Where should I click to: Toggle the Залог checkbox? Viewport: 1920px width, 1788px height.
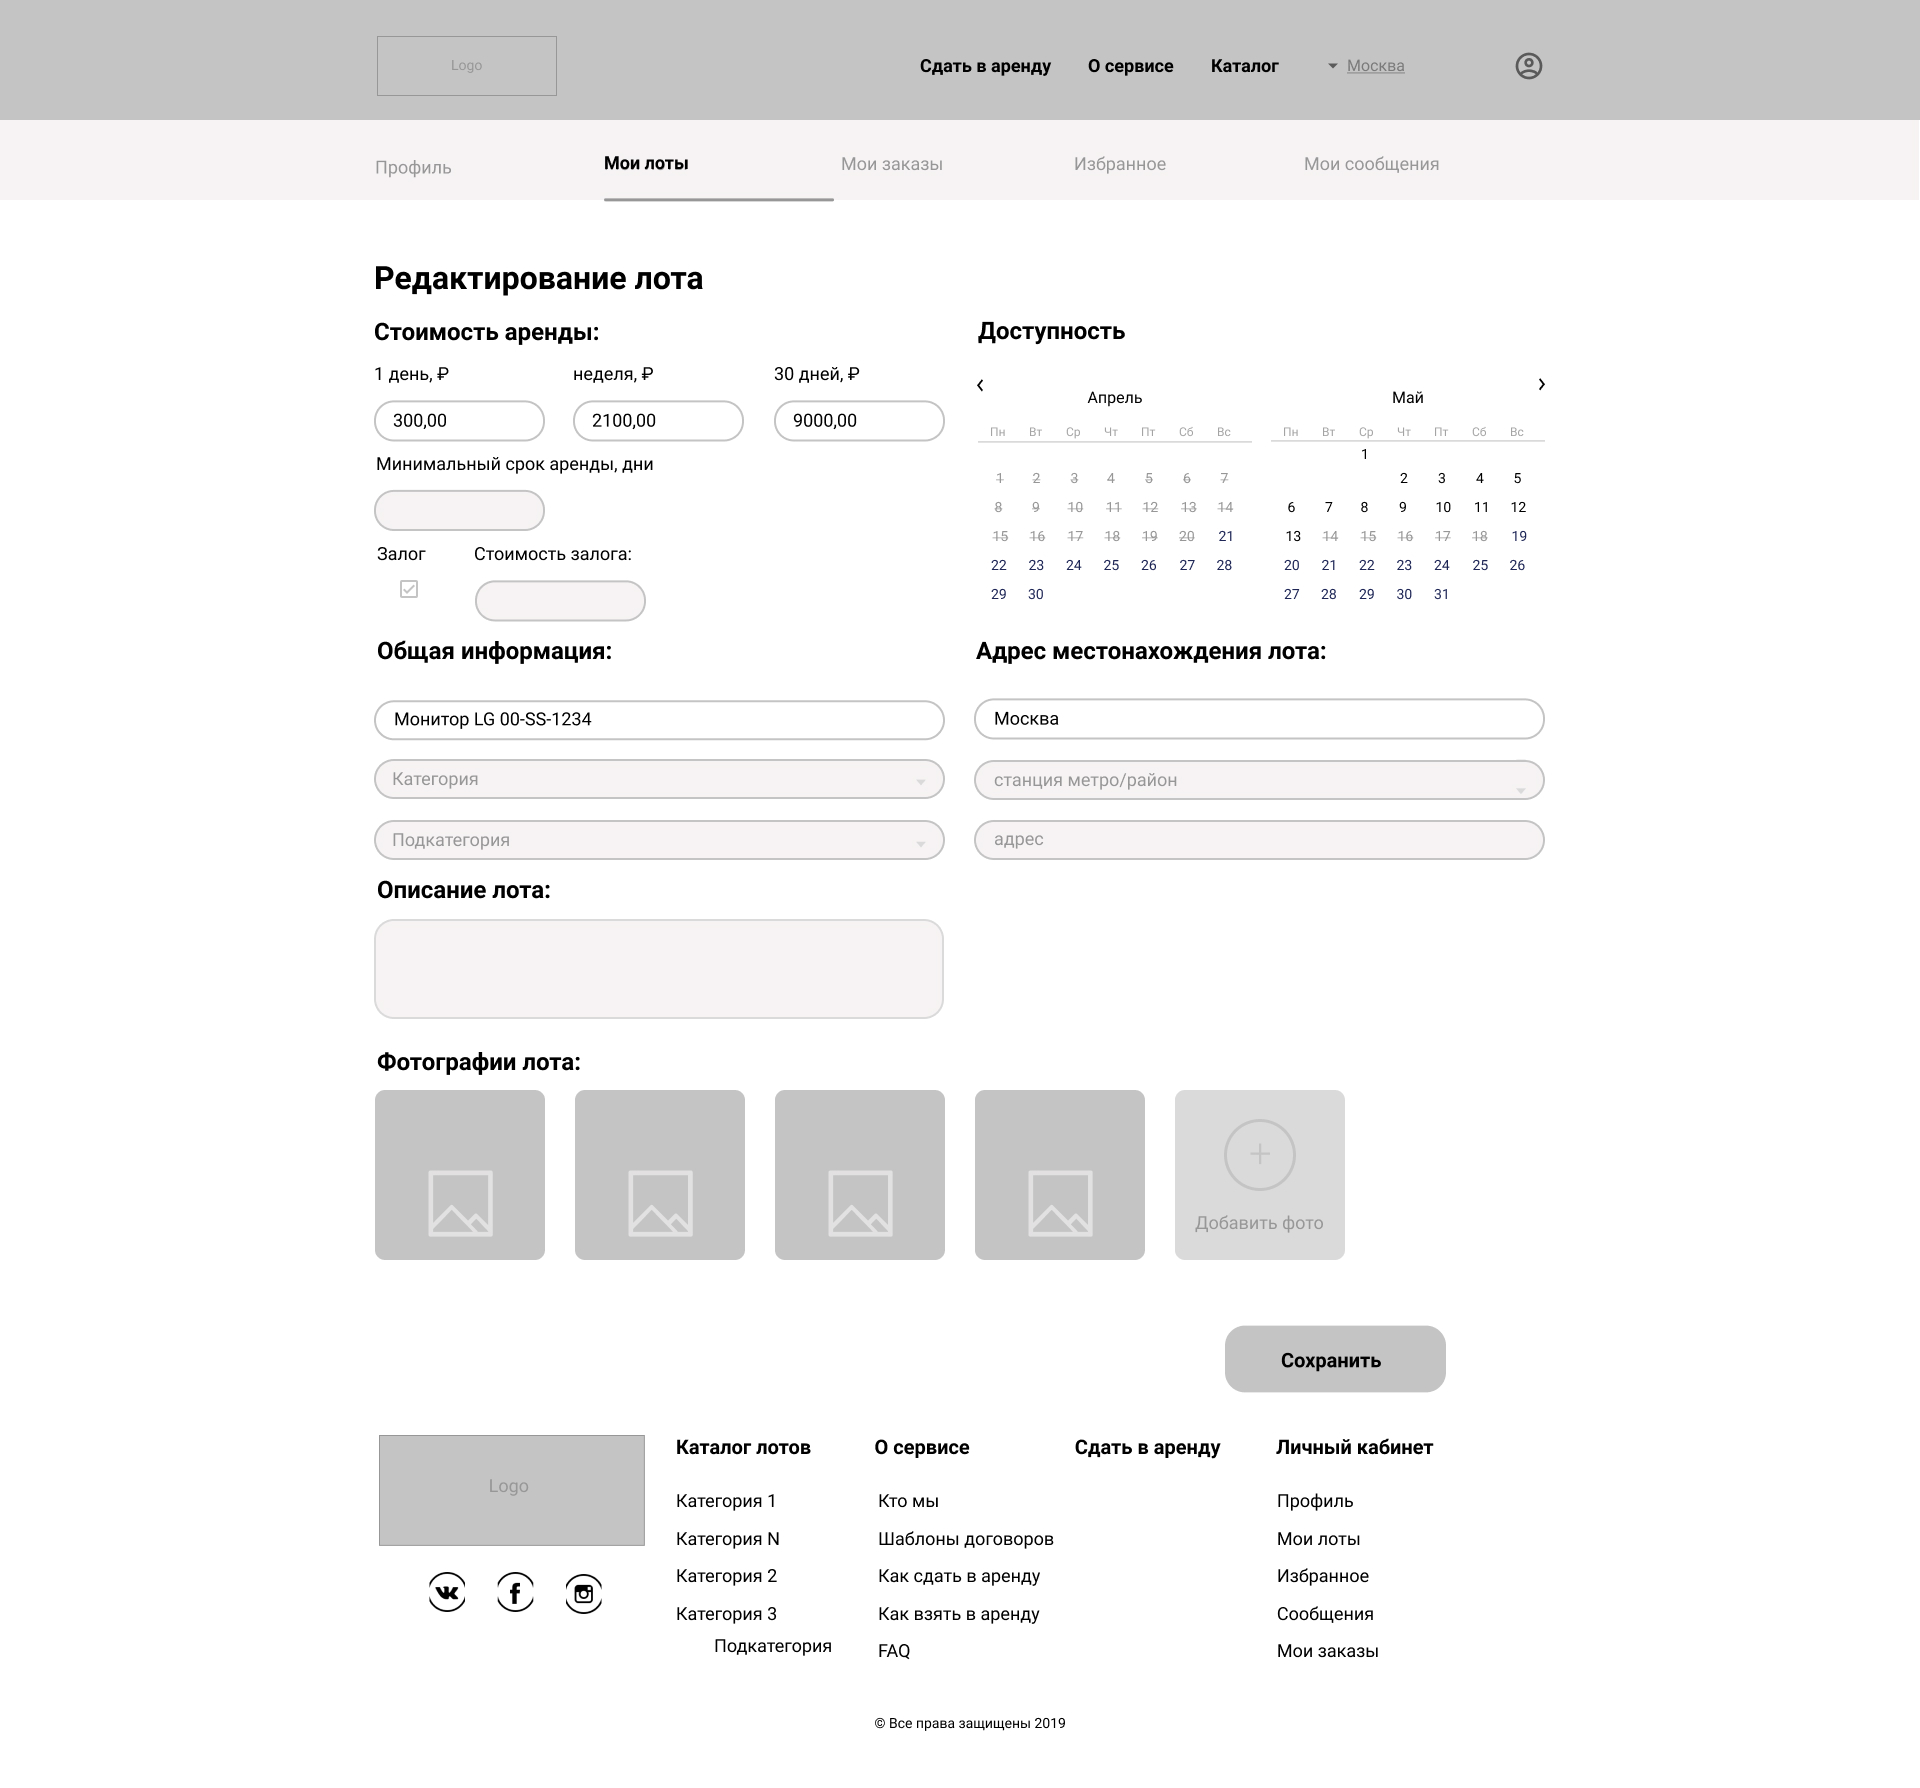(x=409, y=589)
